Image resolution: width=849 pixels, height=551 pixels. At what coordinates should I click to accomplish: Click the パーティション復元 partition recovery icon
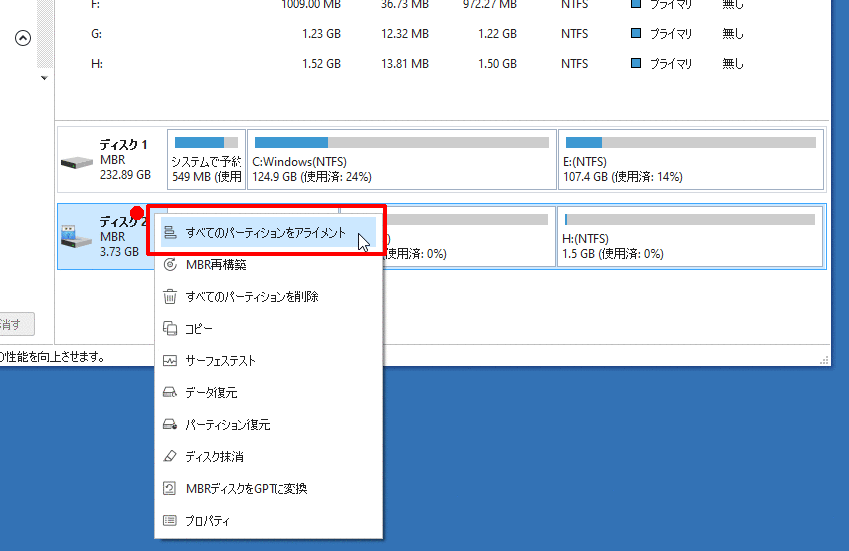click(x=170, y=425)
